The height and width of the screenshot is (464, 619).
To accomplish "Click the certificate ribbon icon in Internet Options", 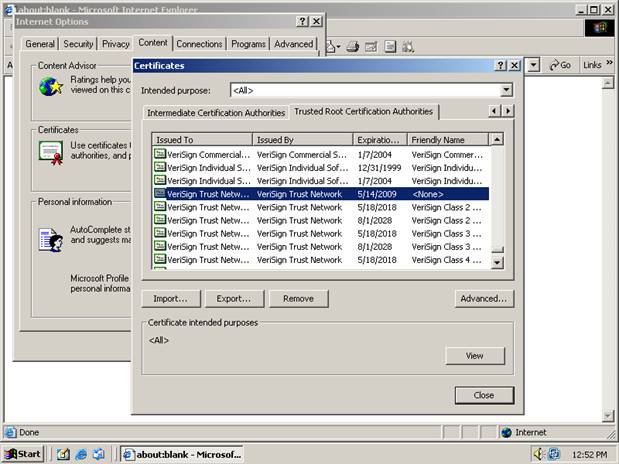I will coord(51,152).
